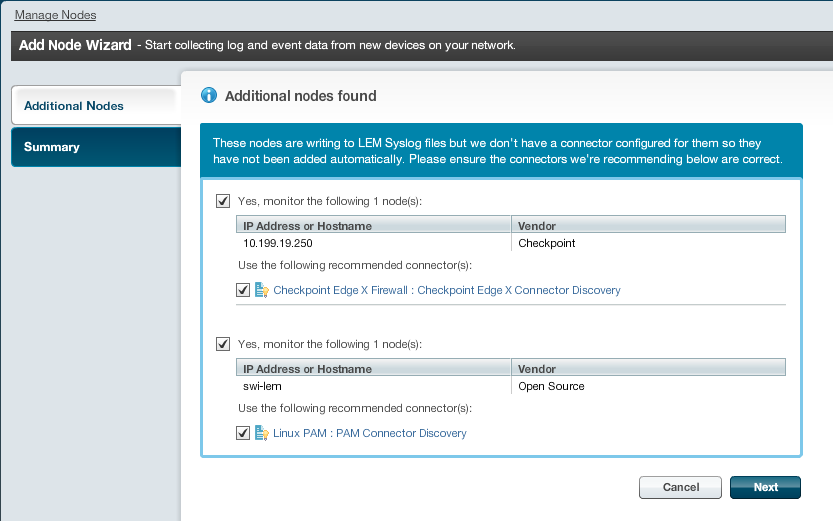833x521 pixels.
Task: Uncheck monitor node checkbox for 10.199.19.250
Action: [x=223, y=201]
